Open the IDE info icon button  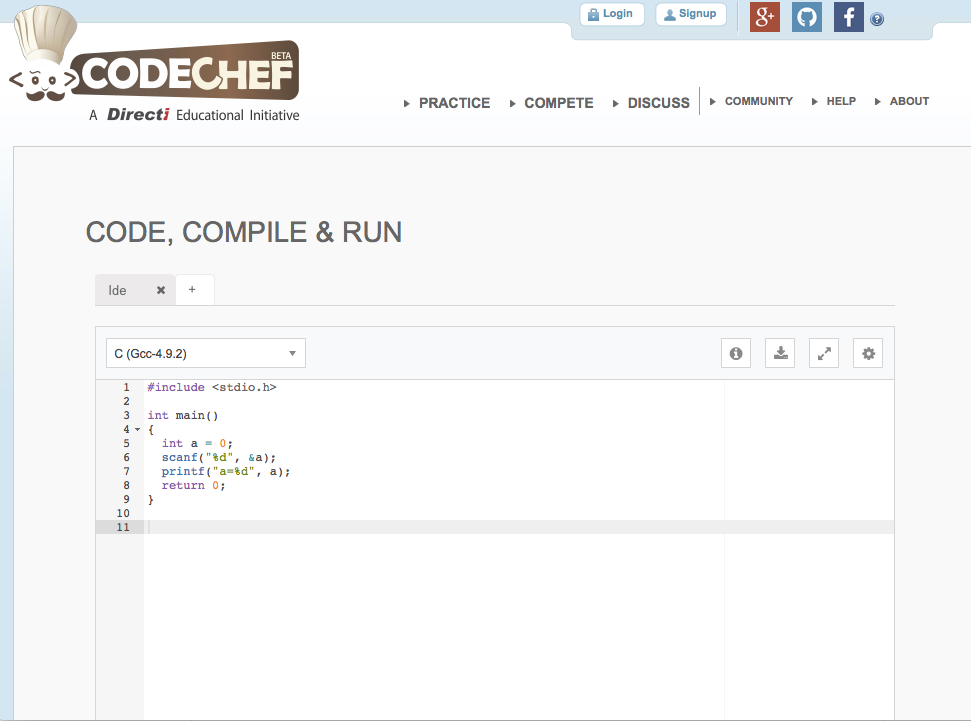tap(736, 353)
